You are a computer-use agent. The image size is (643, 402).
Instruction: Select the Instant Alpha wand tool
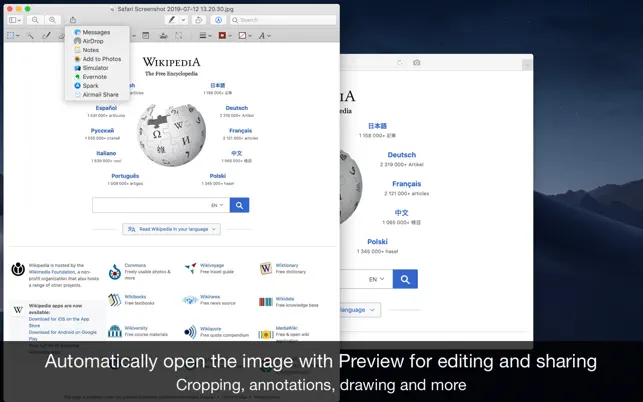(30, 36)
